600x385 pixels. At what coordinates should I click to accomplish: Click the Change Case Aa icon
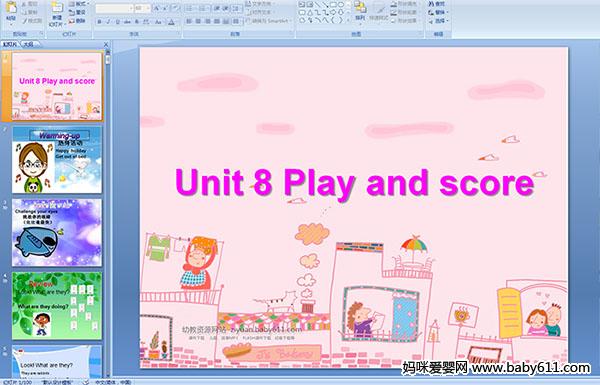point(158,22)
